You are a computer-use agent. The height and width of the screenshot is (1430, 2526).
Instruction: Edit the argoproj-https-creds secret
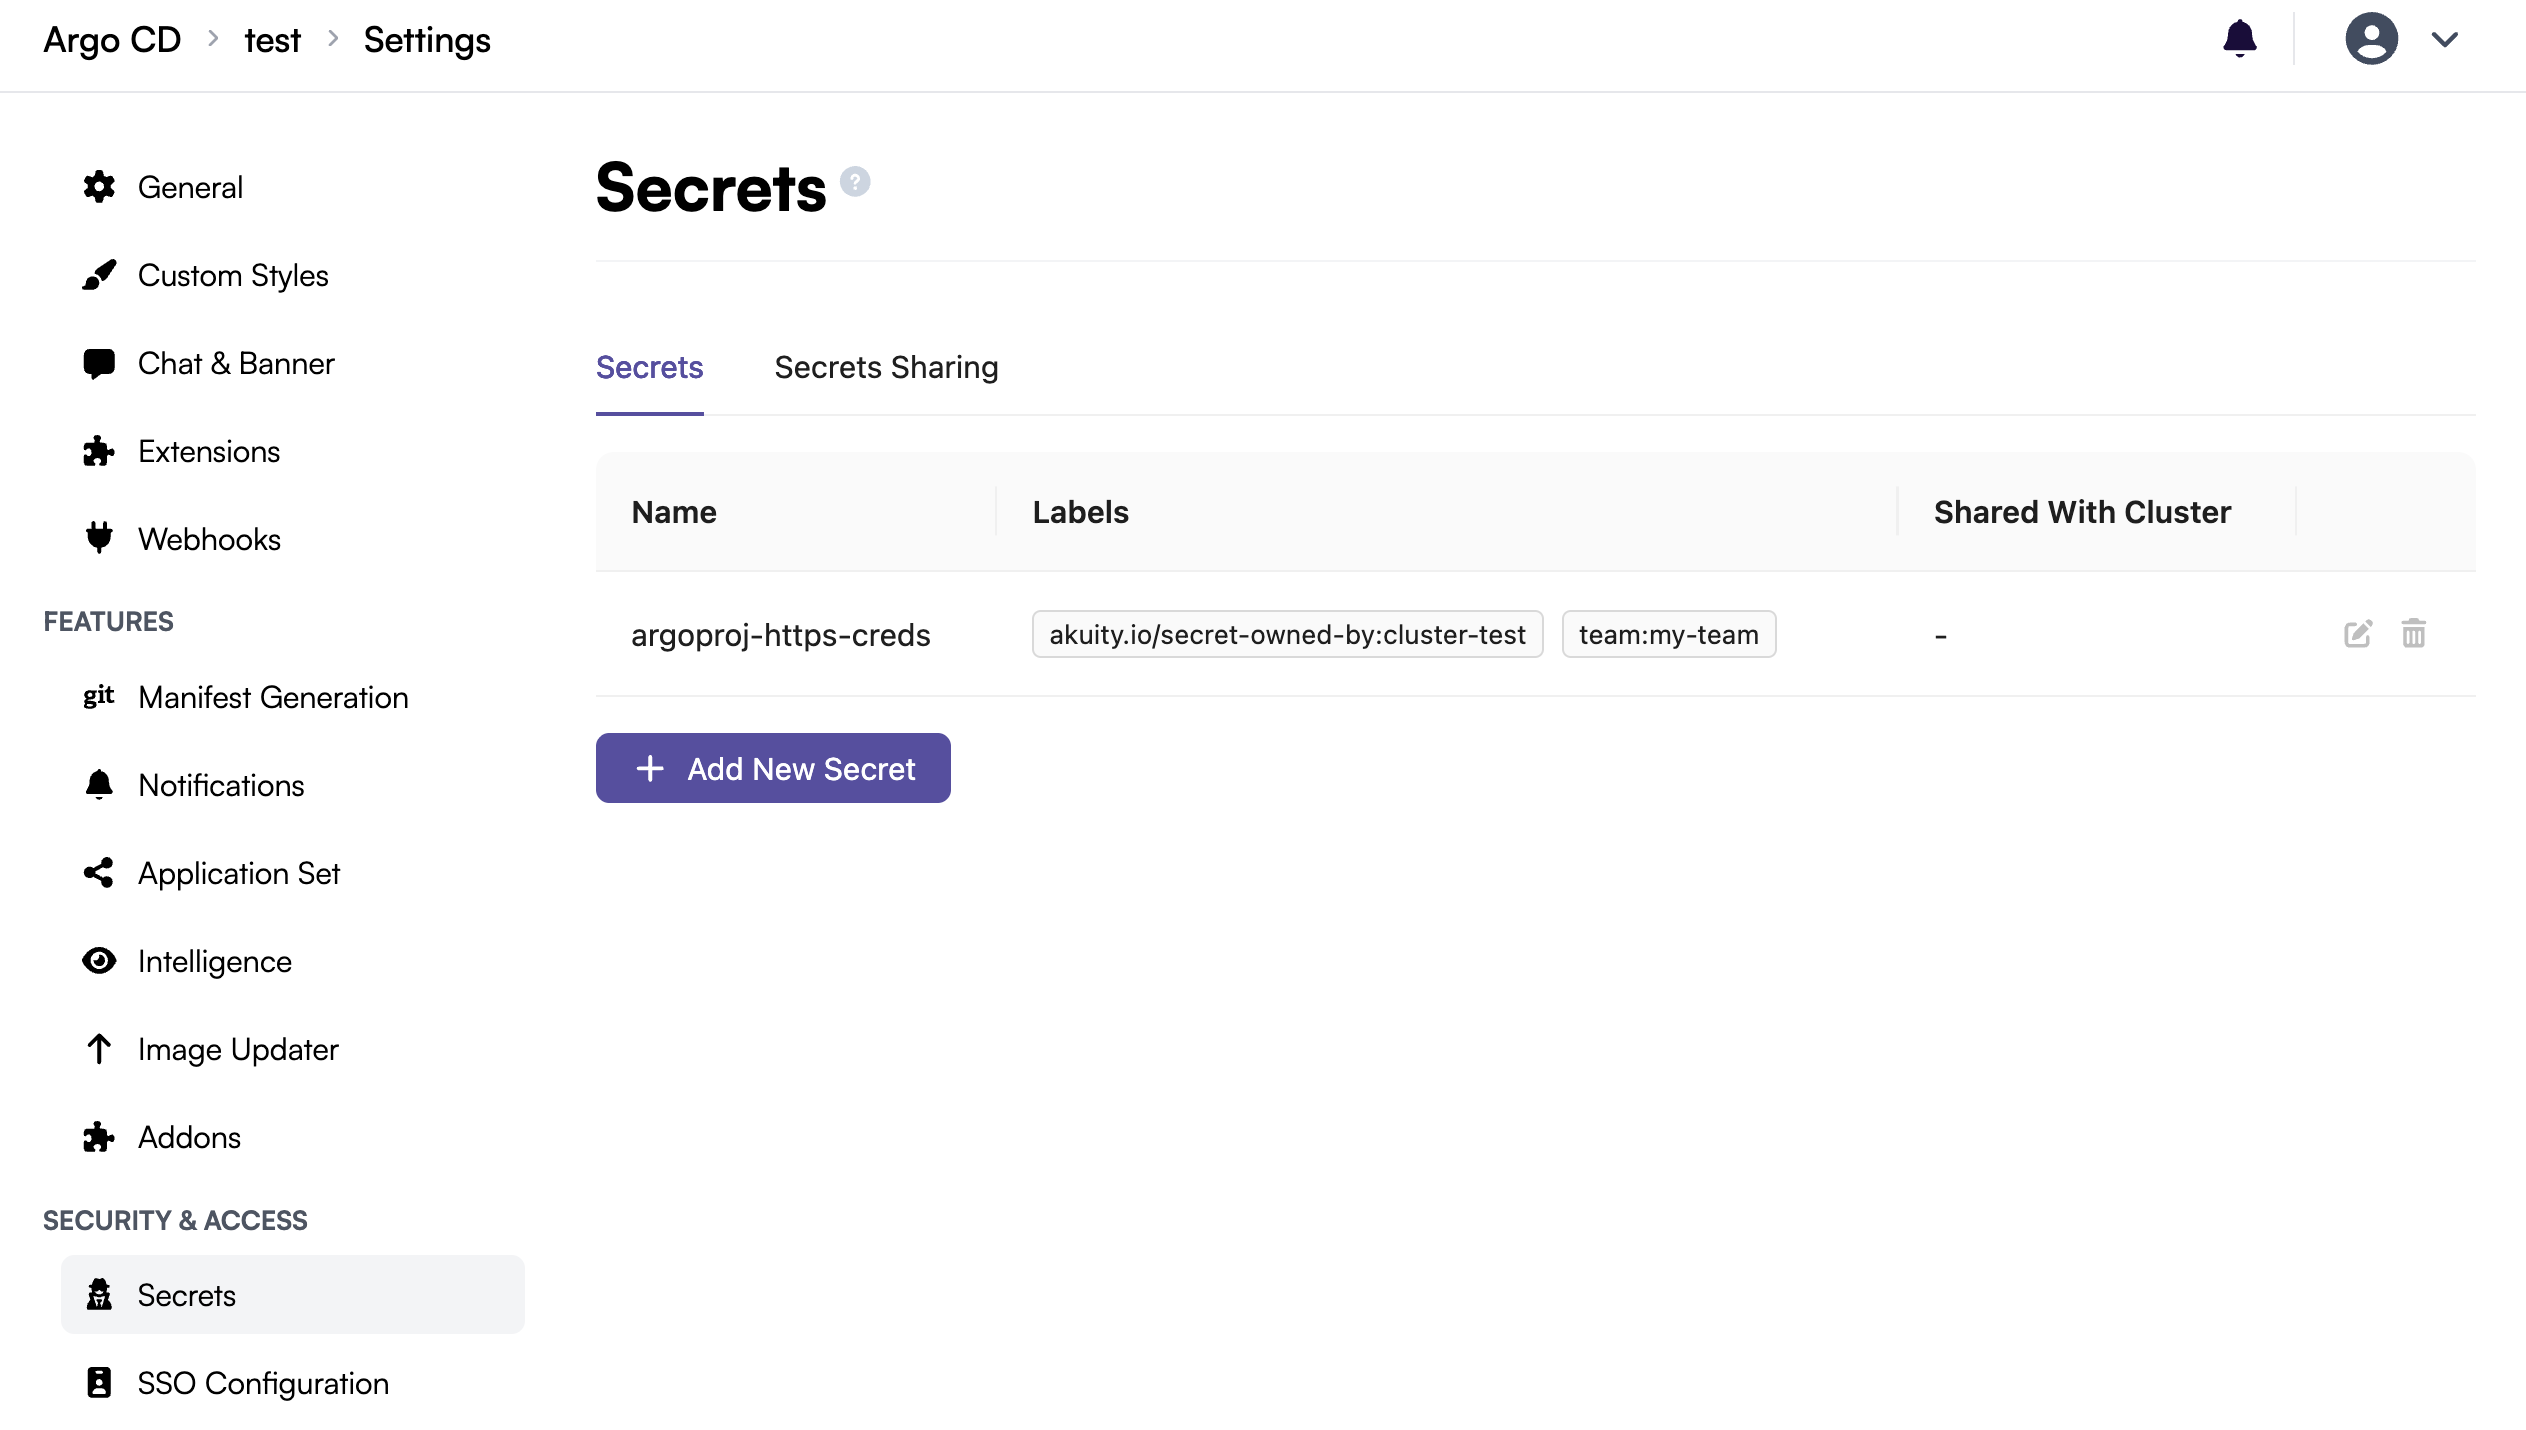(x=2358, y=633)
